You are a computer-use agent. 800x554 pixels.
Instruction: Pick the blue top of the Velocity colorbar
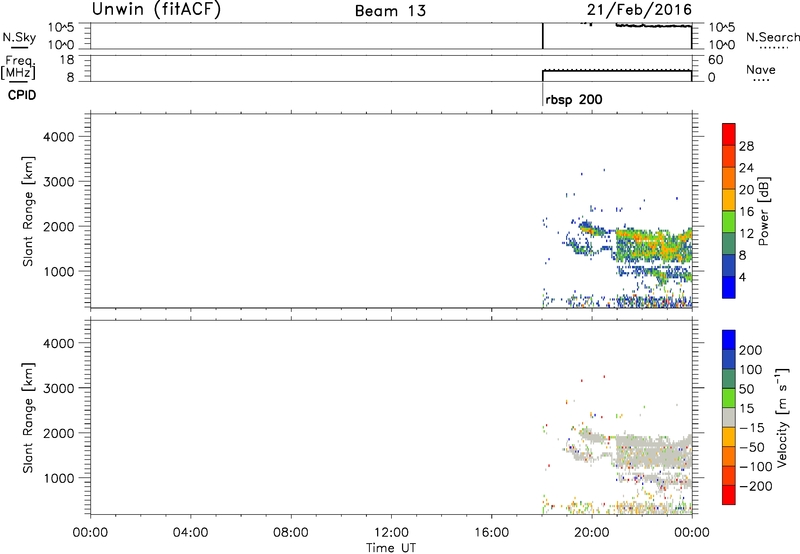pos(729,339)
